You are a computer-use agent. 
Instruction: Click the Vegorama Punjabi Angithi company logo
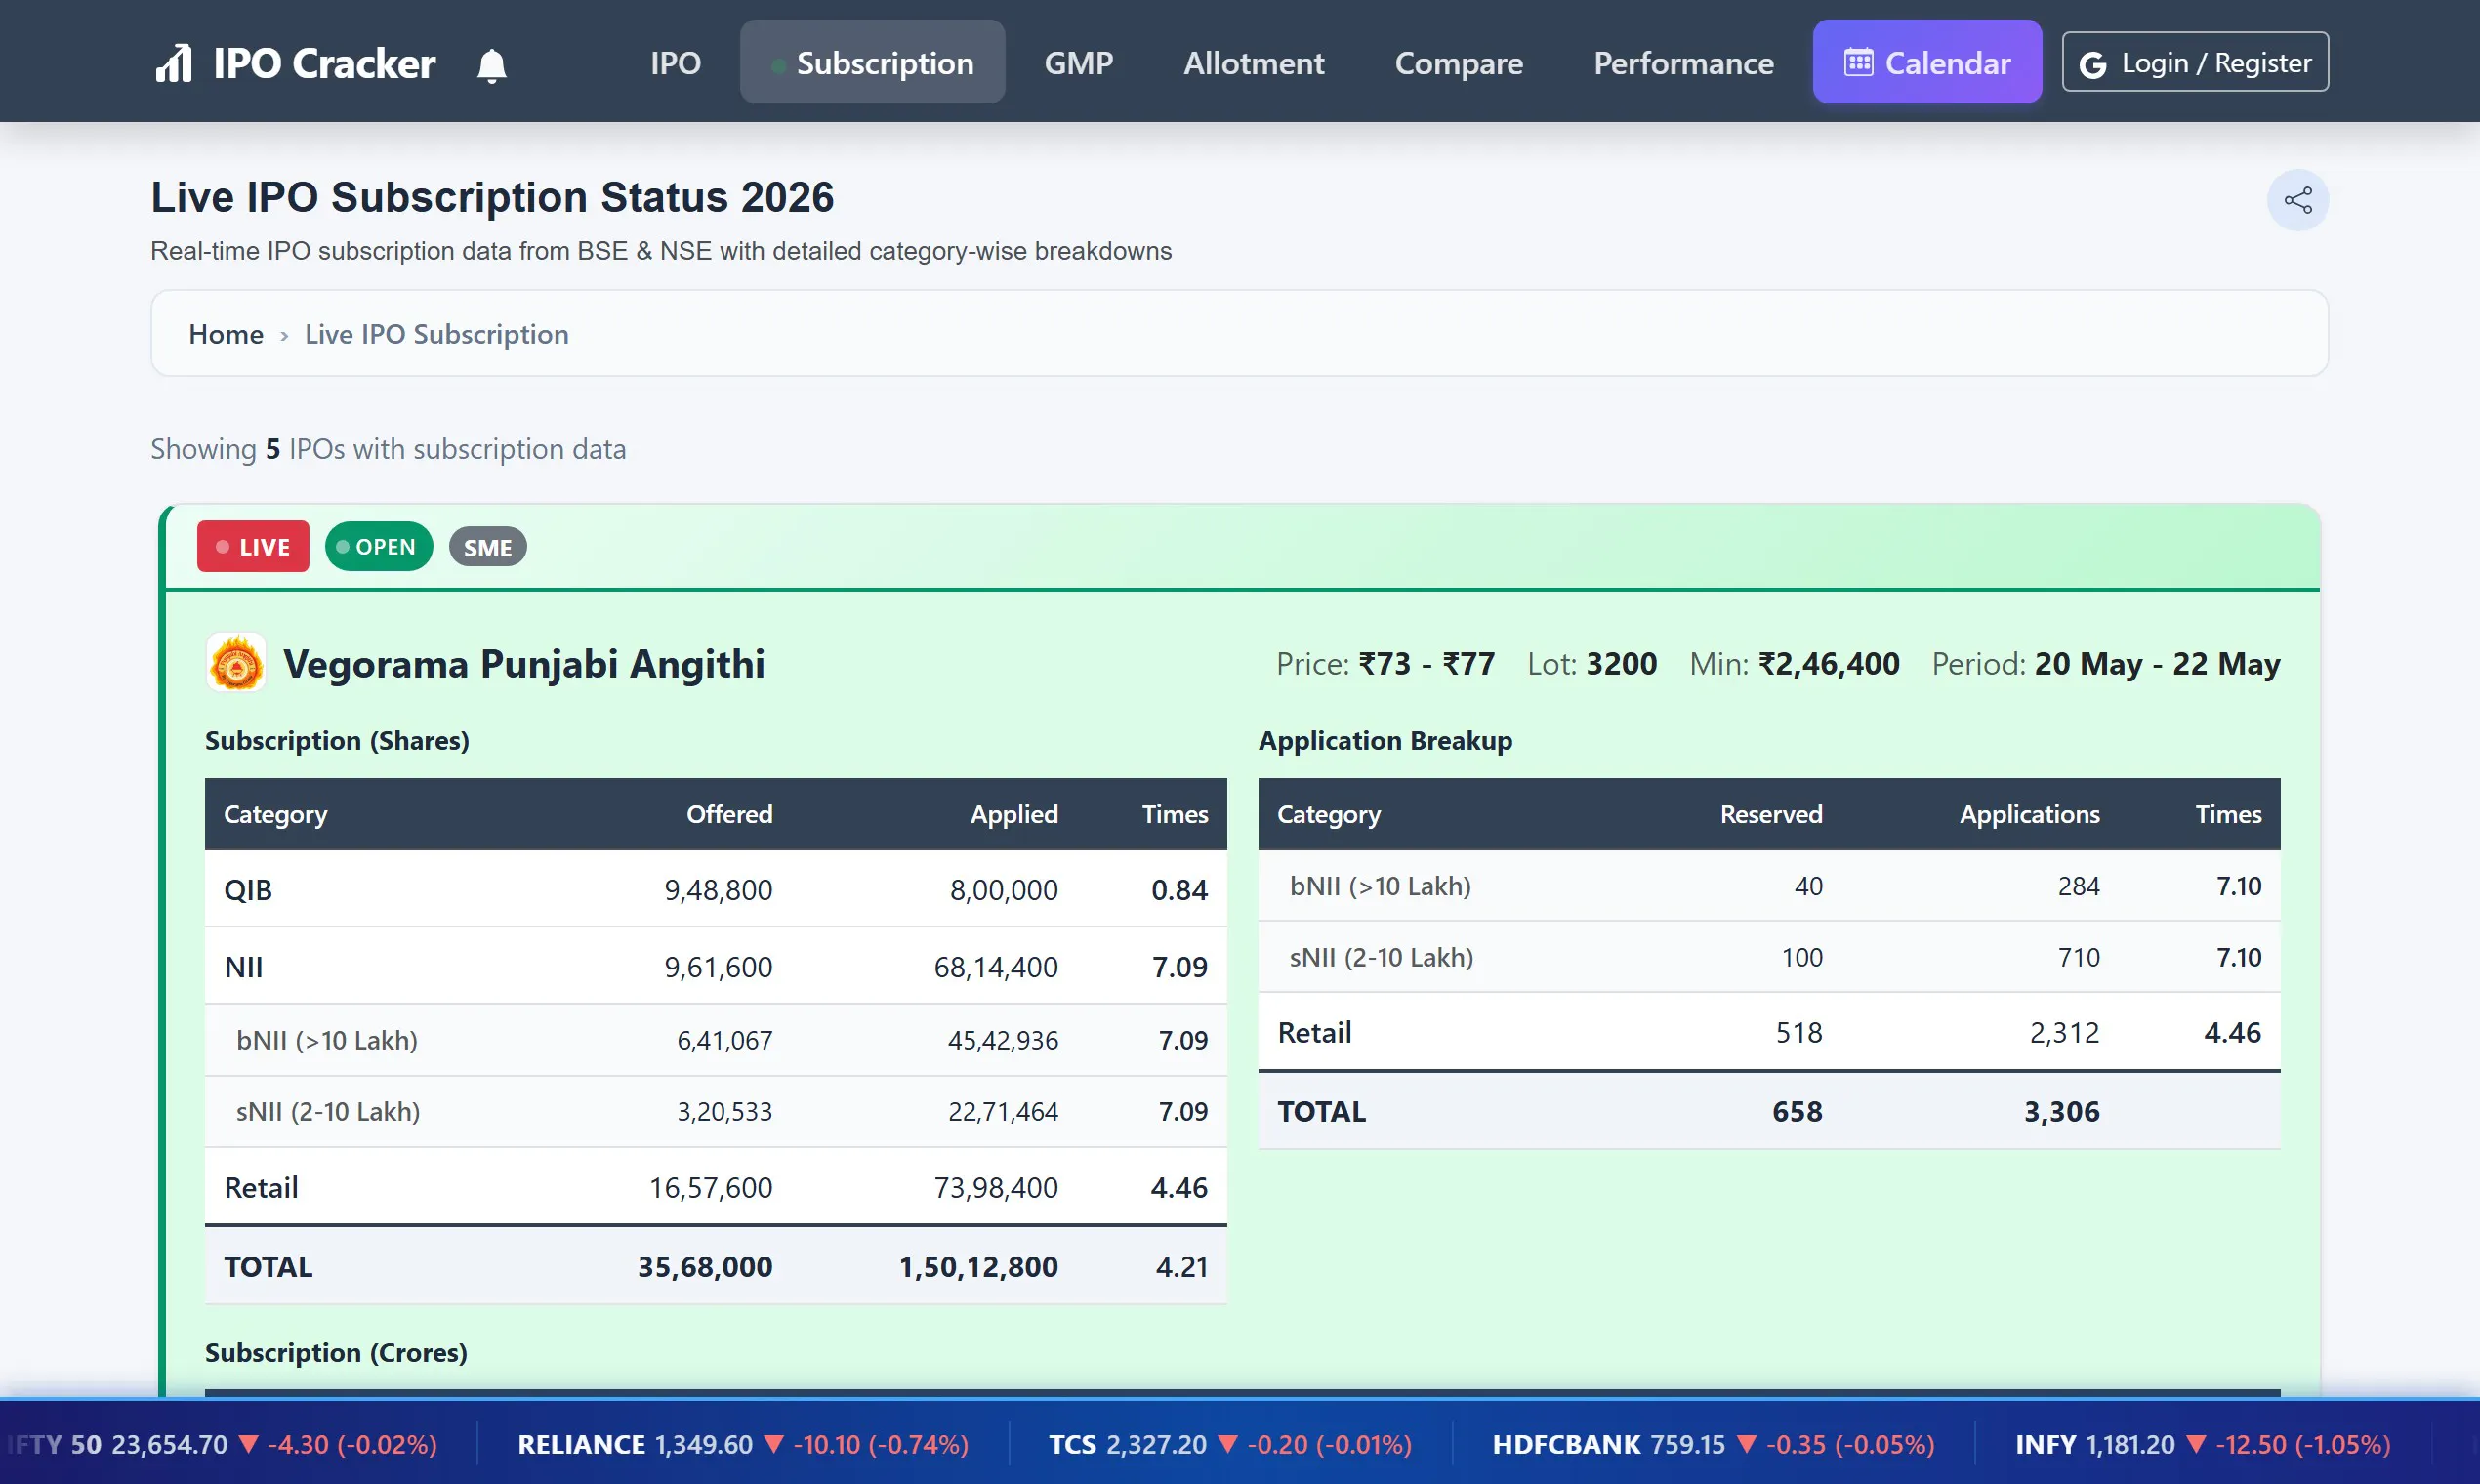[x=236, y=663]
